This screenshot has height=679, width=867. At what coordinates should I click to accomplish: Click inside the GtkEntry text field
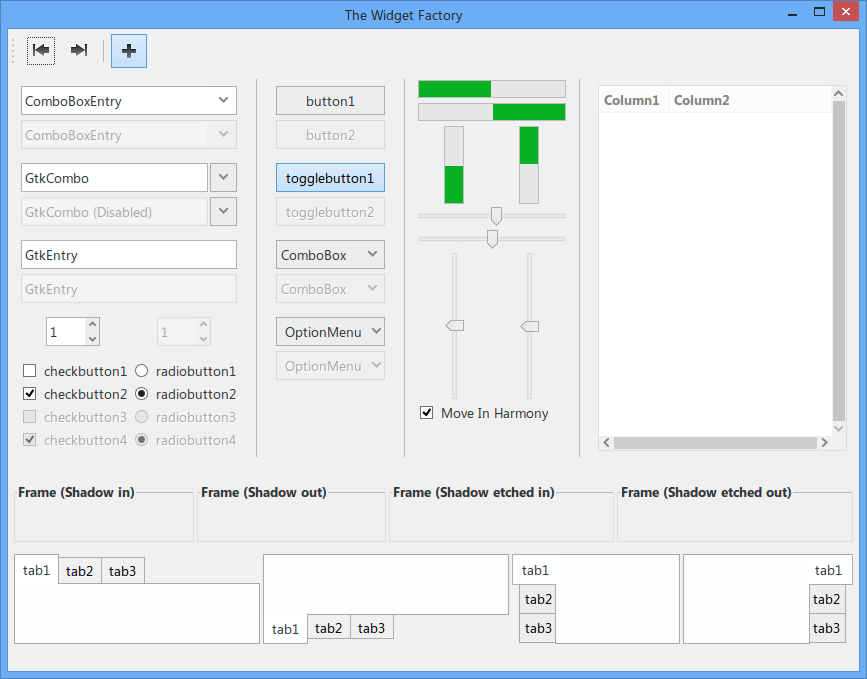[128, 255]
